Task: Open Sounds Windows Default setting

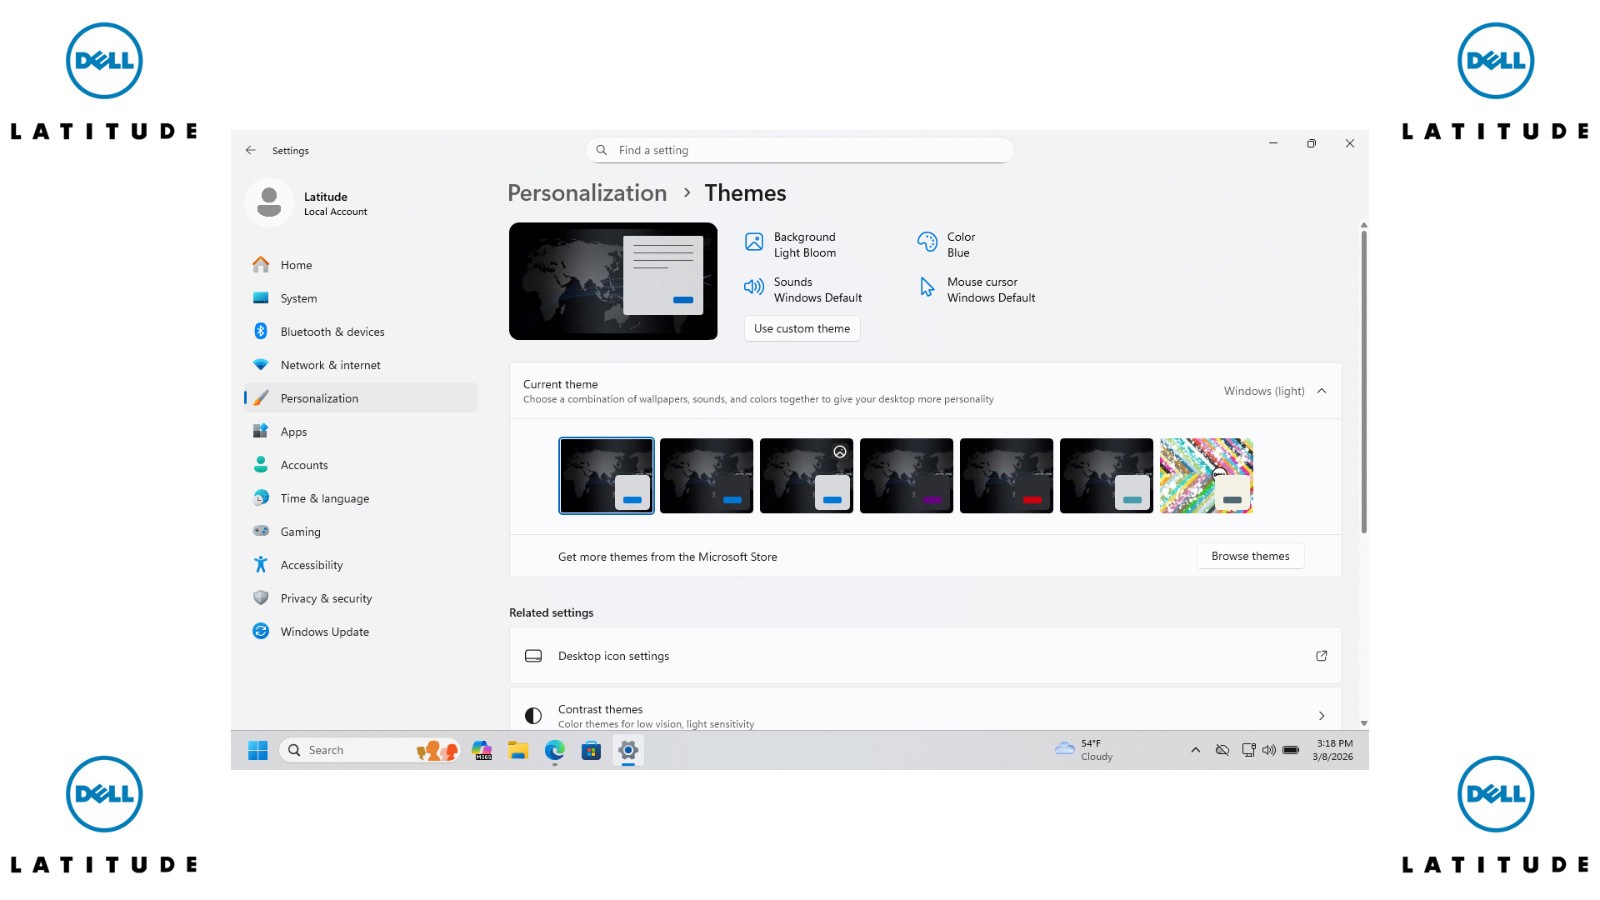Action: click(x=803, y=290)
